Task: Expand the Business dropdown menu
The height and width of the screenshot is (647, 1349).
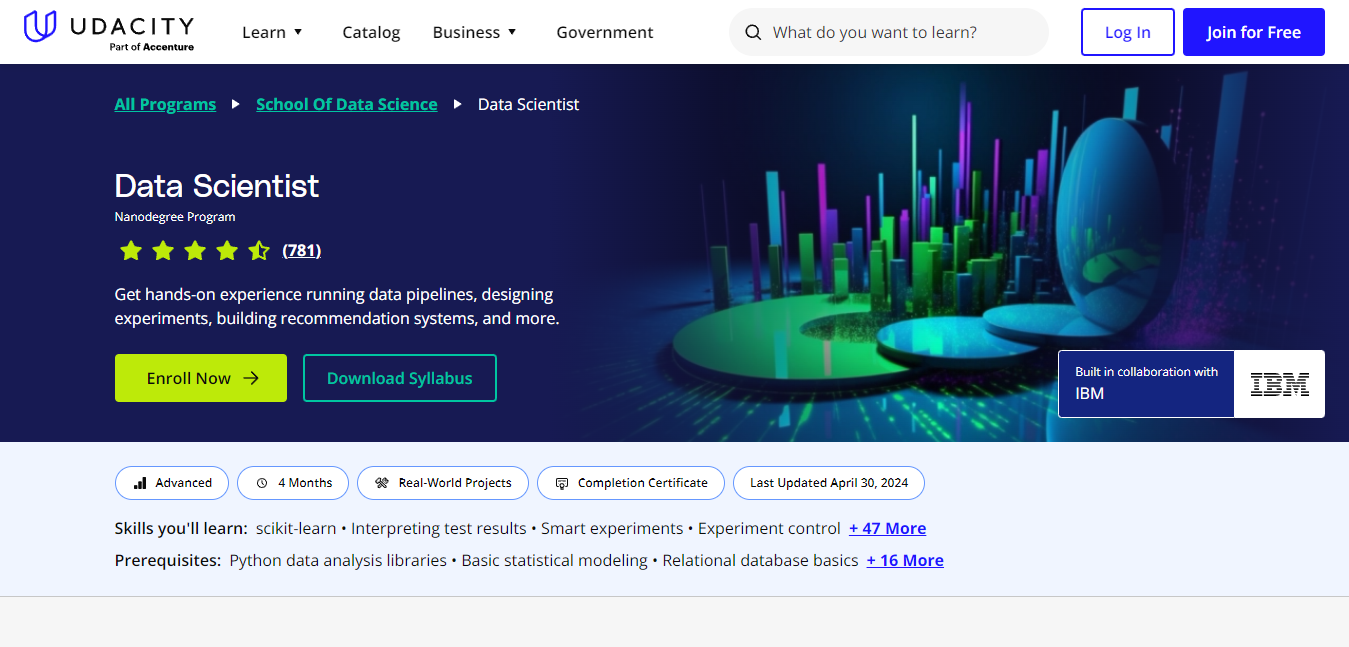Action: [x=475, y=32]
